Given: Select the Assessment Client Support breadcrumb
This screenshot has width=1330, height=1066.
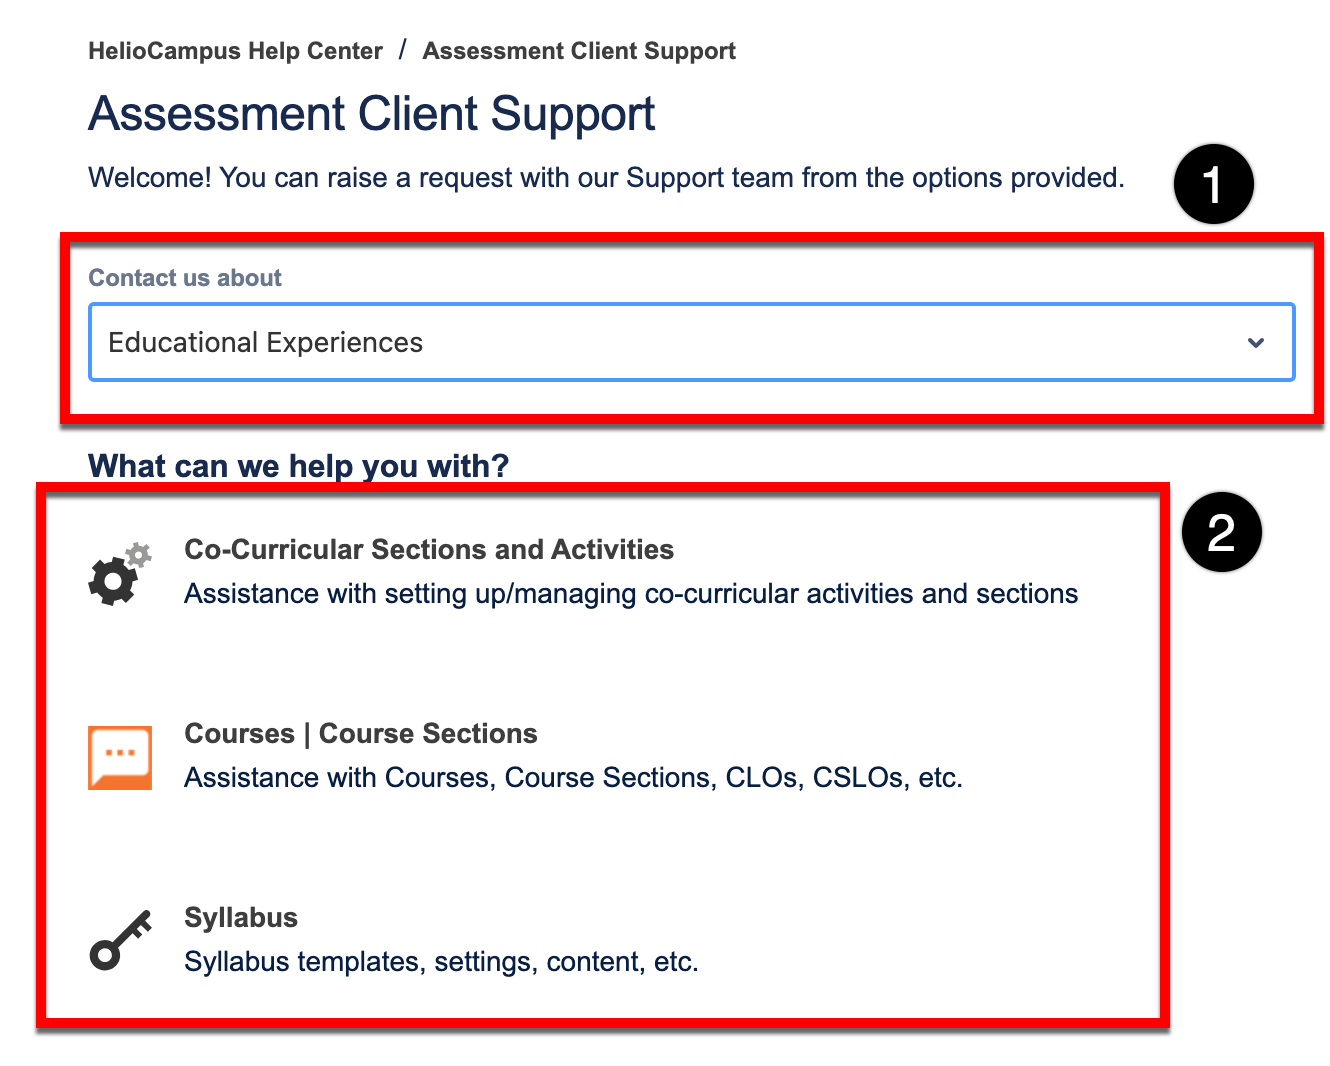Looking at the screenshot, I should point(579,51).
